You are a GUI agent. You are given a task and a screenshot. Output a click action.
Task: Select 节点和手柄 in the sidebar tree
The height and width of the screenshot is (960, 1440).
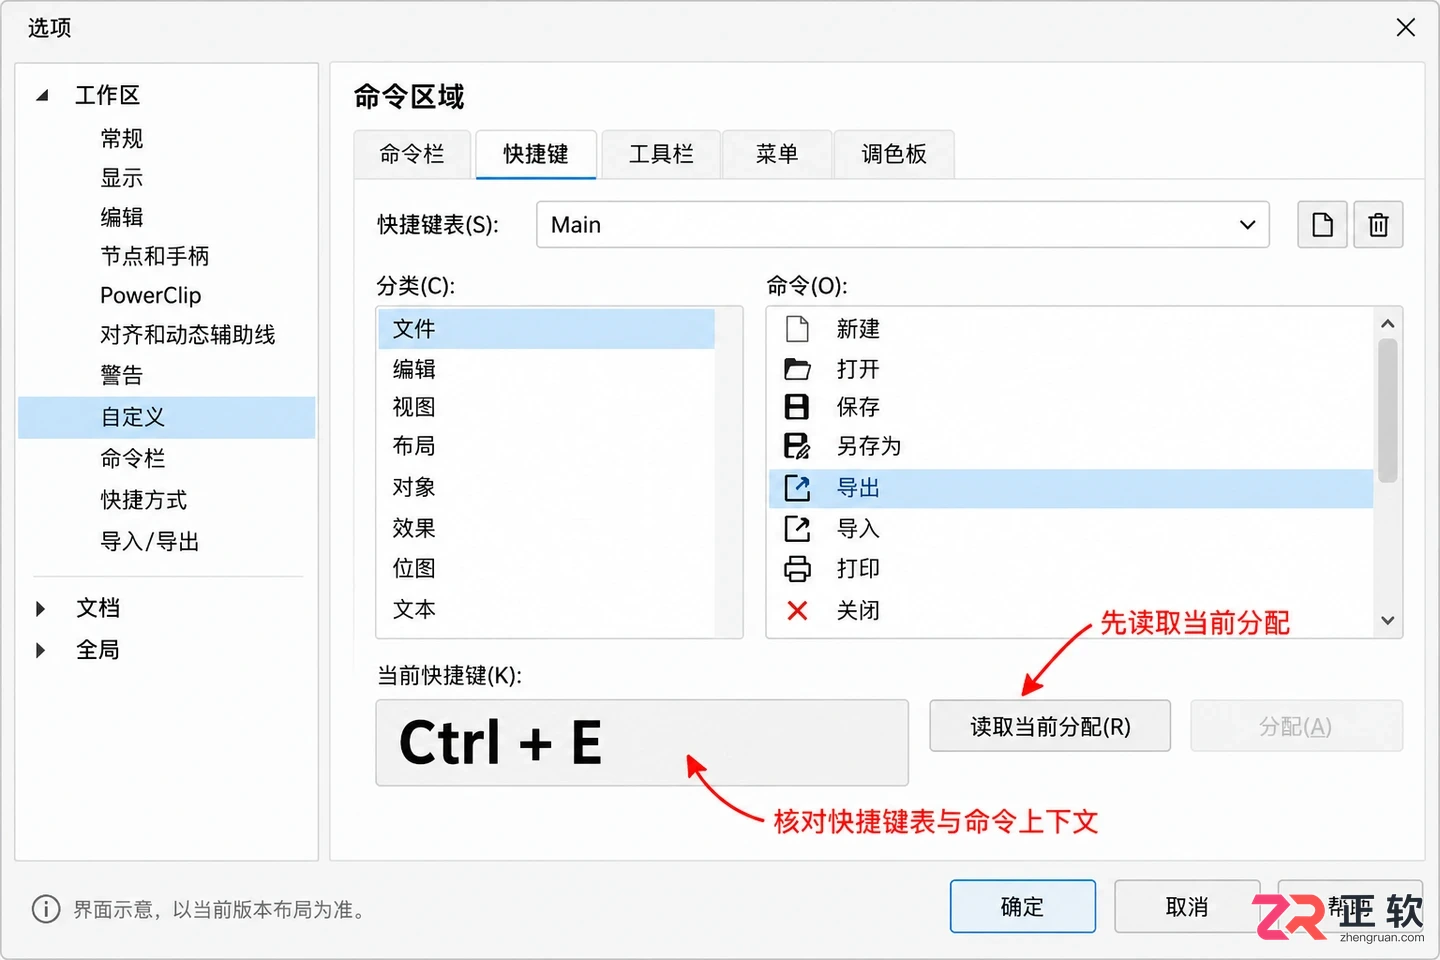point(155,256)
